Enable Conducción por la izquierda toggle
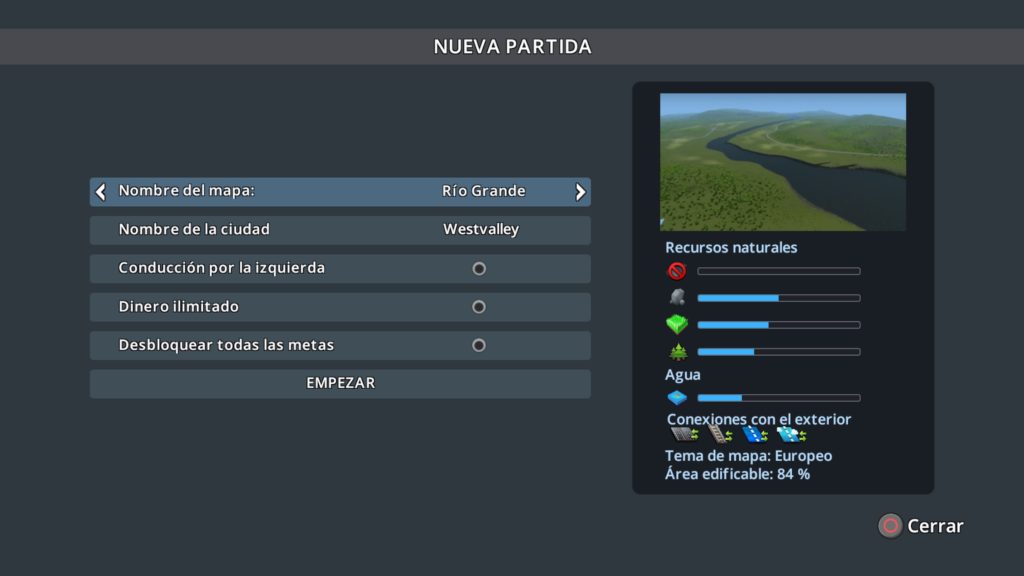Viewport: 1024px width, 576px height. pyautogui.click(x=479, y=269)
